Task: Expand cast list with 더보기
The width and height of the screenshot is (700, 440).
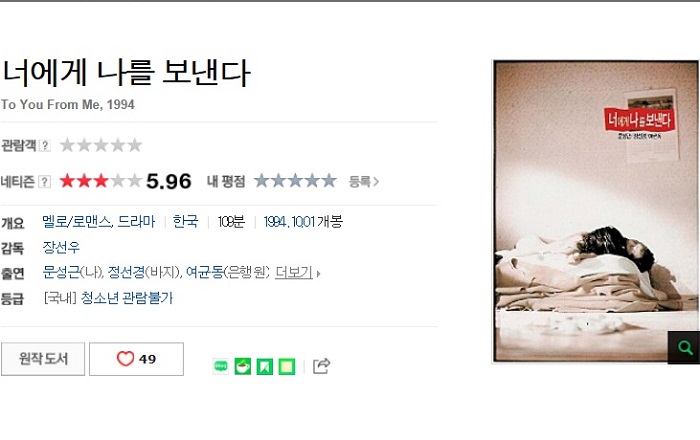Action: (294, 272)
